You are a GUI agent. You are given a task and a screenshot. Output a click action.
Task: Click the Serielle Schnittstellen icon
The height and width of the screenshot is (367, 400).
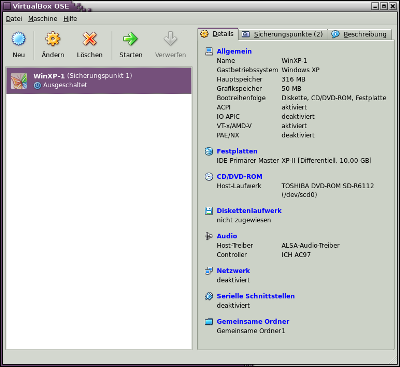point(209,296)
